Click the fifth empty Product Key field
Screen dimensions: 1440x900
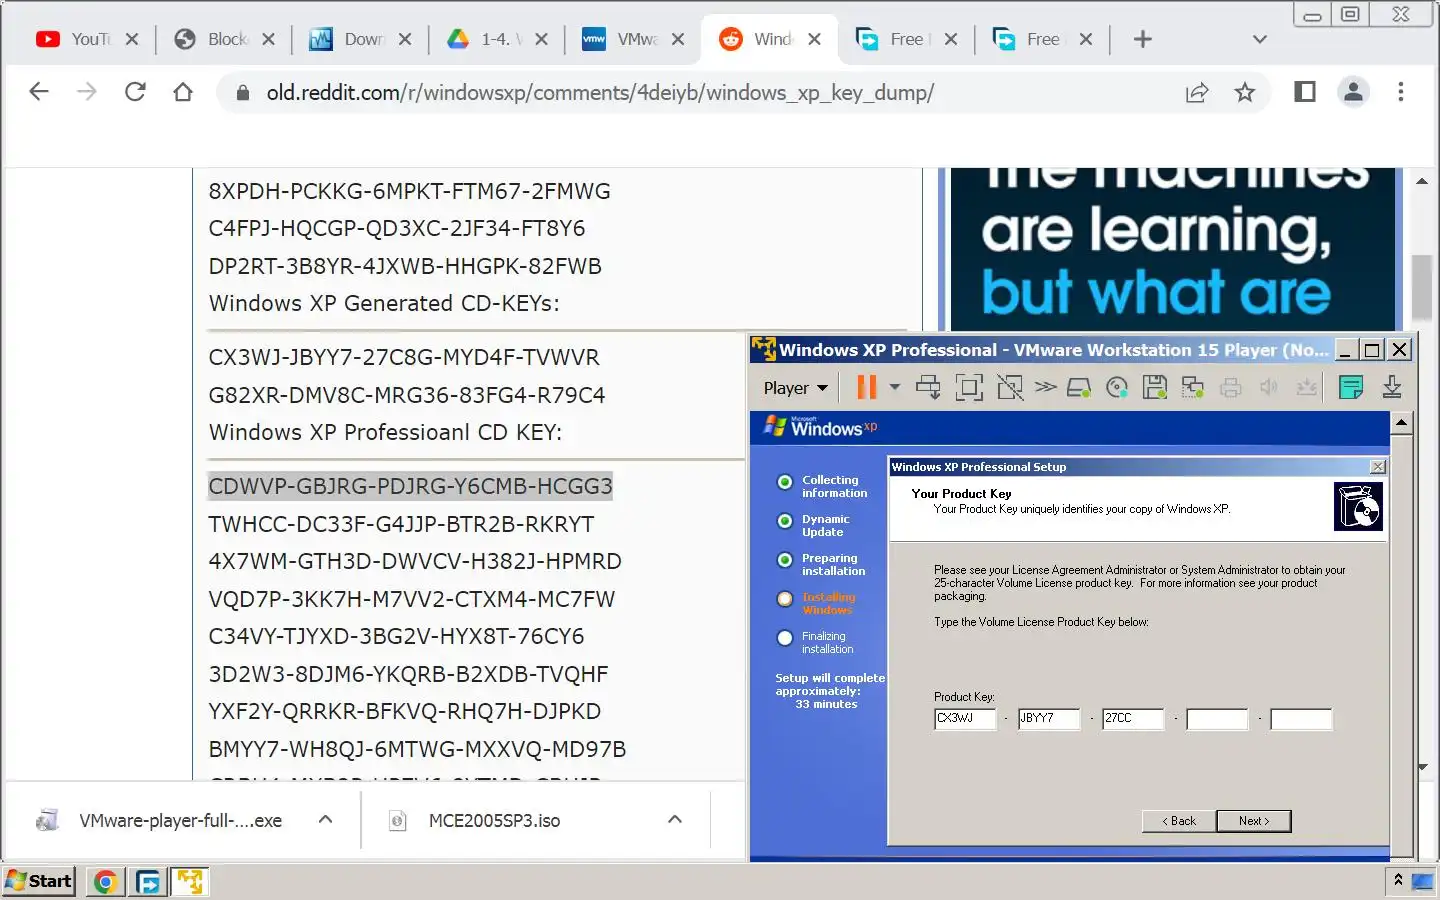click(x=1301, y=718)
